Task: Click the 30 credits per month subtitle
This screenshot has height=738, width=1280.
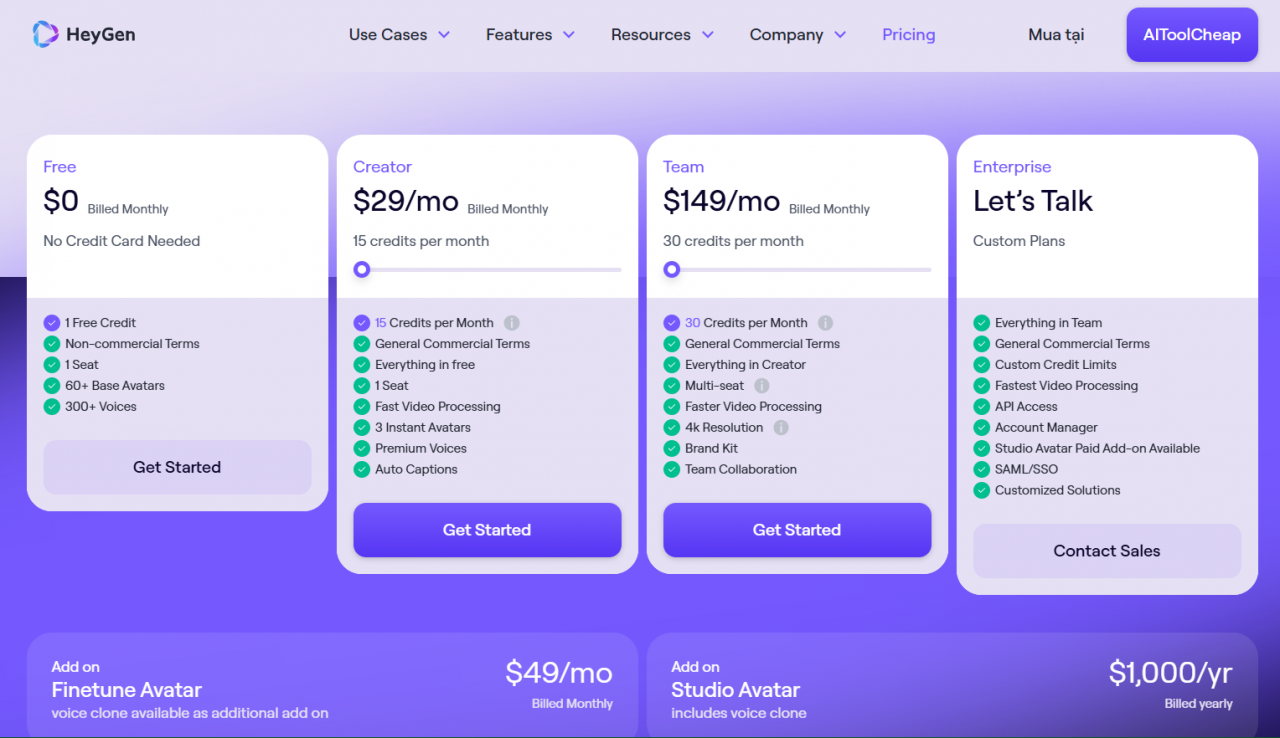Action: 733,241
